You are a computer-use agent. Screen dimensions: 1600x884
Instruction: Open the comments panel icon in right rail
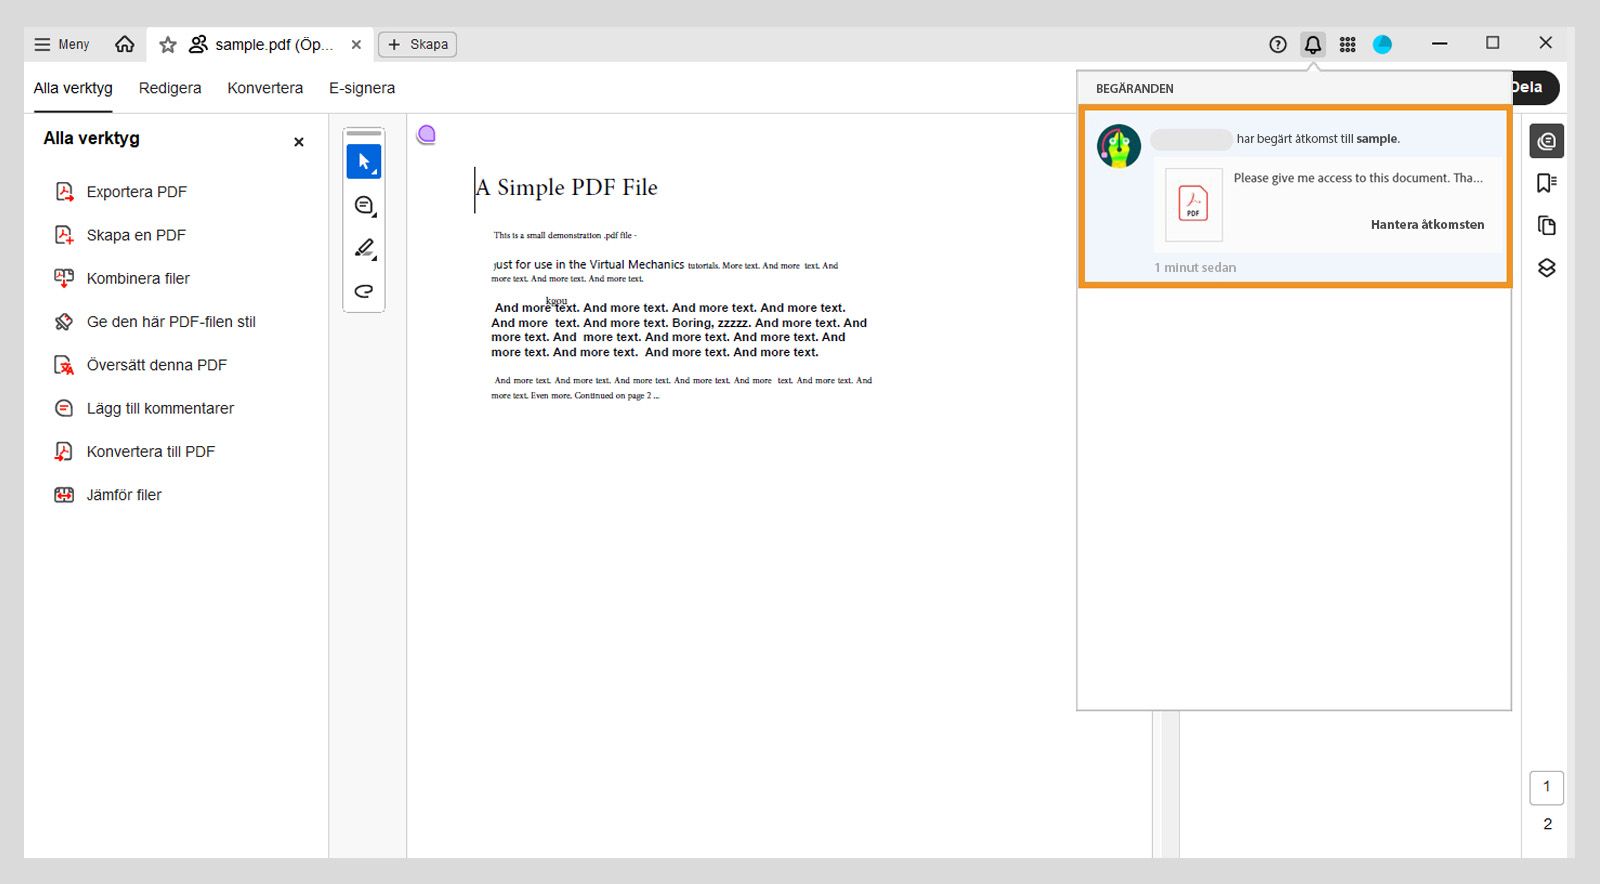pyautogui.click(x=1547, y=141)
